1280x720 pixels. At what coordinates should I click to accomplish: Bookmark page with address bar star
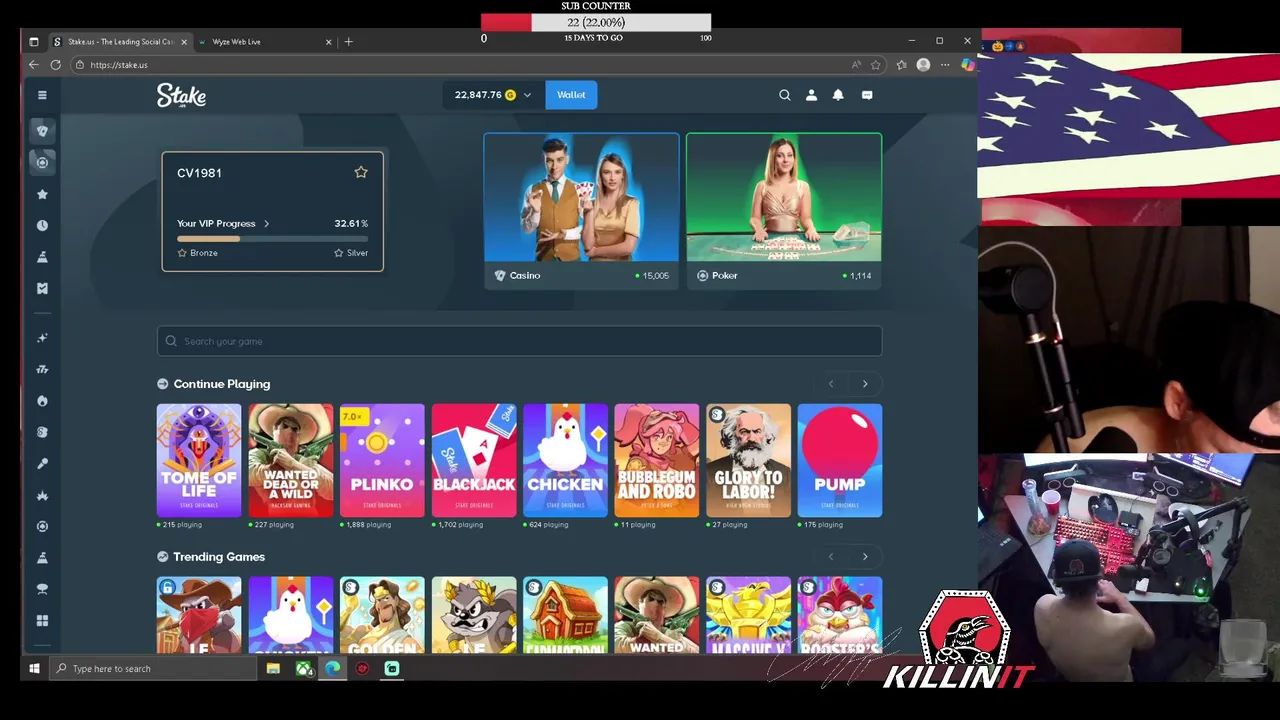pyautogui.click(x=876, y=65)
